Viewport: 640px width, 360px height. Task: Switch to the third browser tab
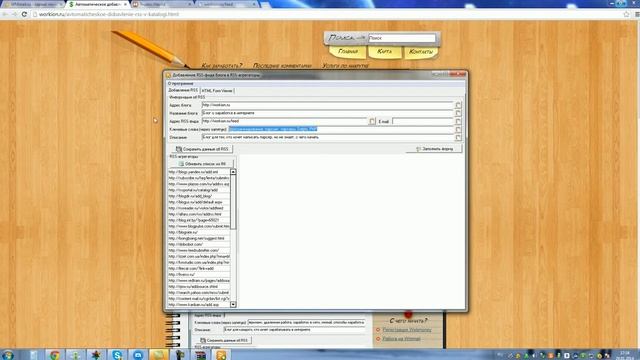(x=162, y=4)
